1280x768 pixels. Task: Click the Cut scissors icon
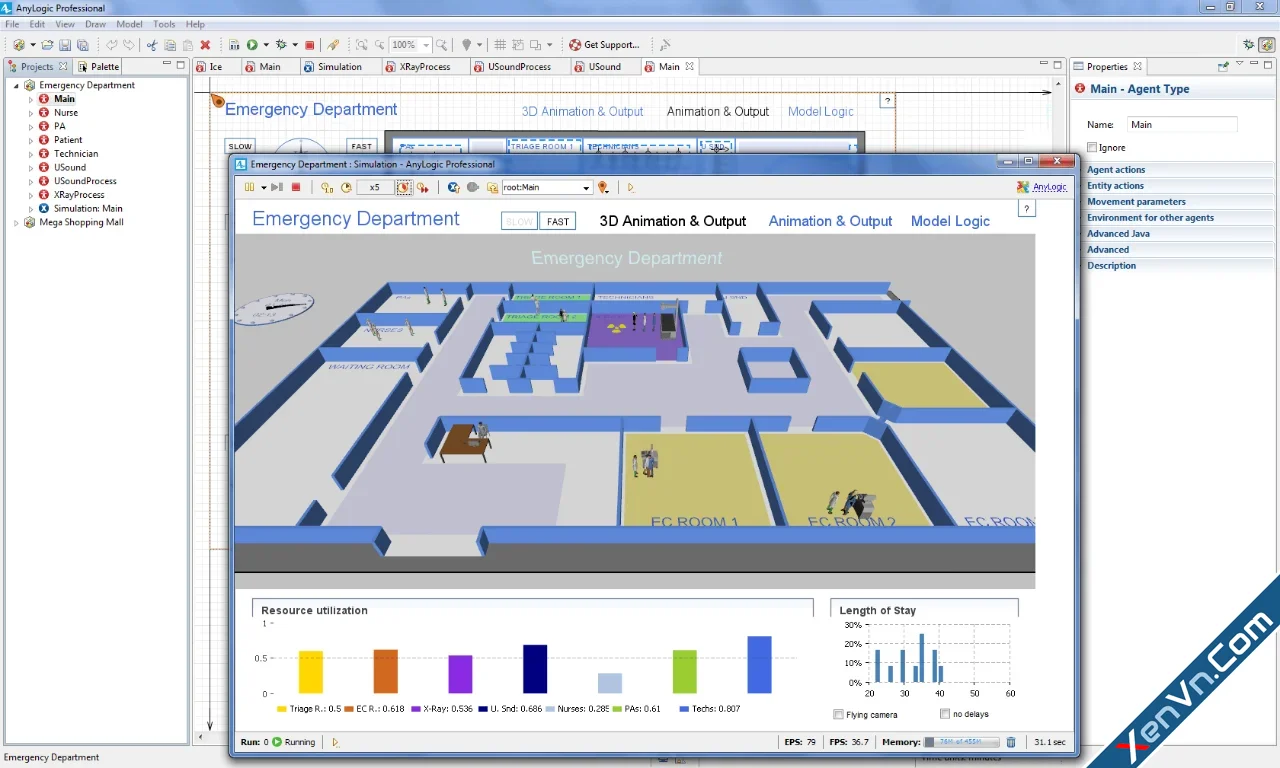click(x=152, y=45)
